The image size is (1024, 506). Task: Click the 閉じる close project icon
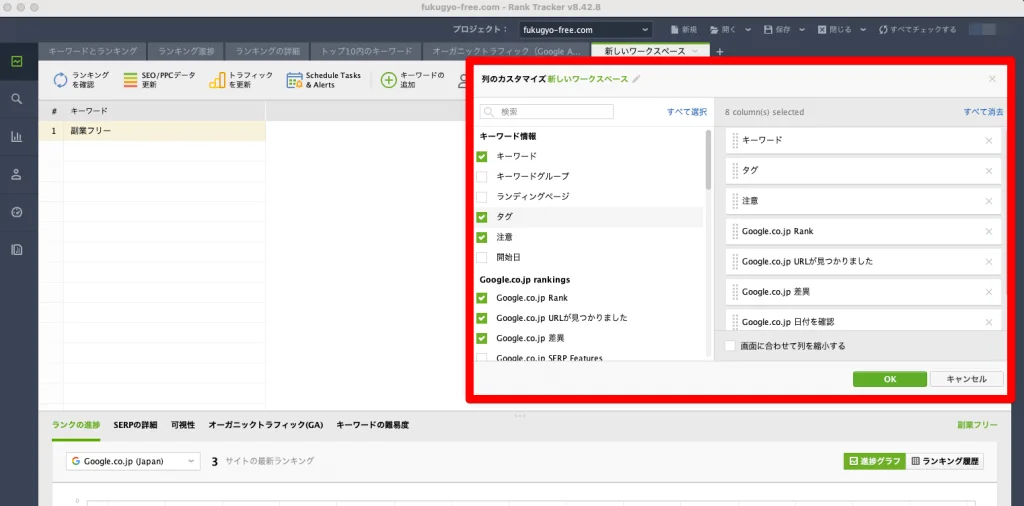(x=822, y=29)
